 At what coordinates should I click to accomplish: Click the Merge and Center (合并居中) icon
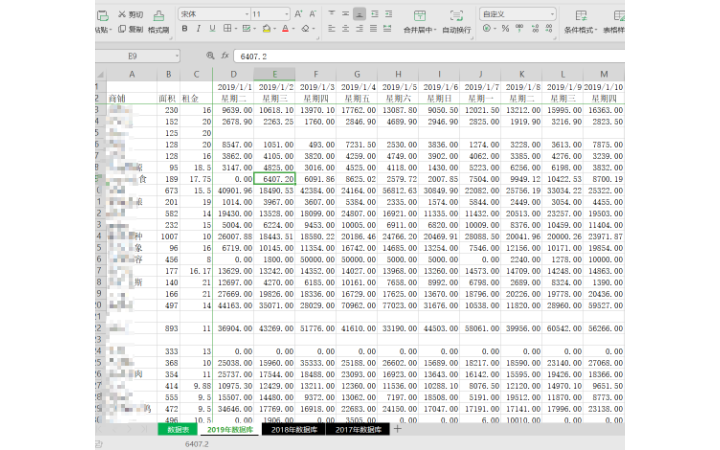point(419,16)
